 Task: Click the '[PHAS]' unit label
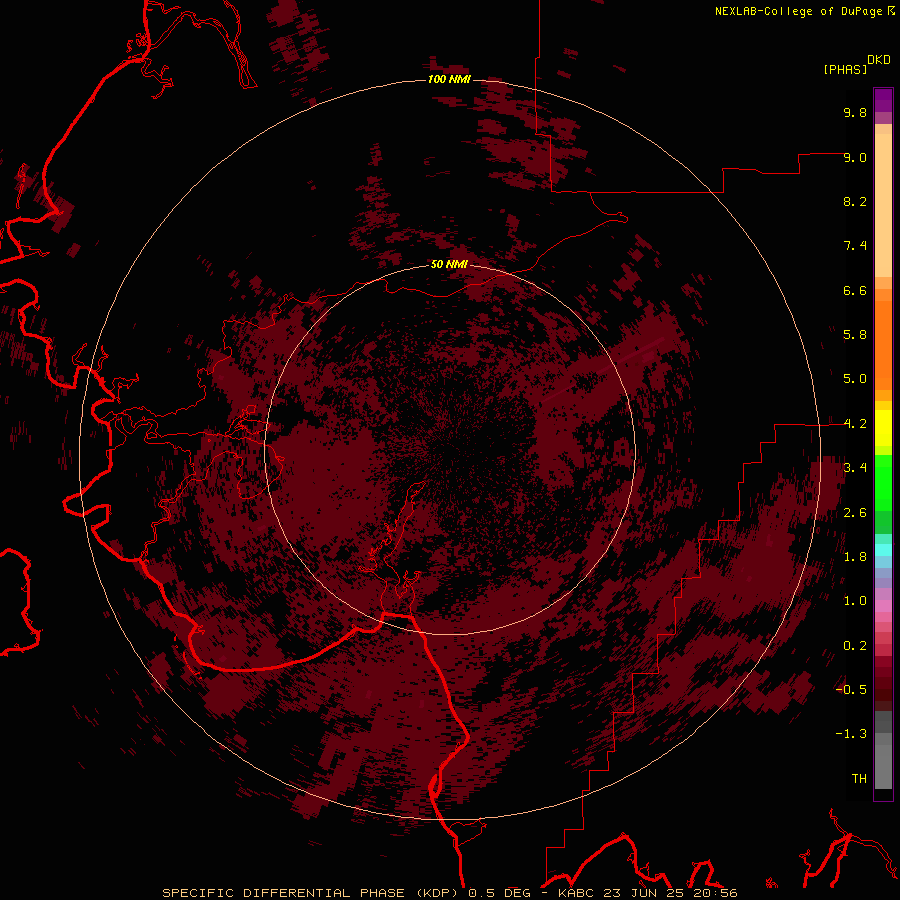tap(845, 70)
